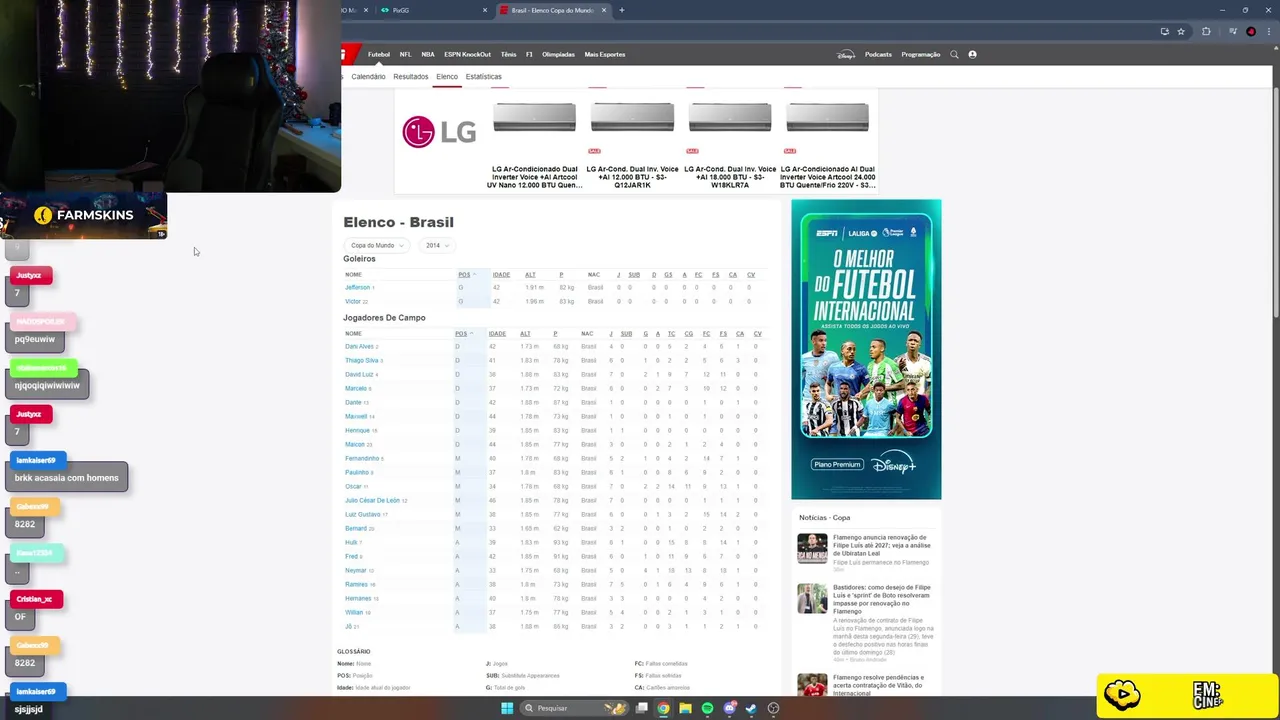Viewport: 1280px width, 720px height.
Task: Open the Copa do Mundo competition dropdown
Action: (376, 245)
